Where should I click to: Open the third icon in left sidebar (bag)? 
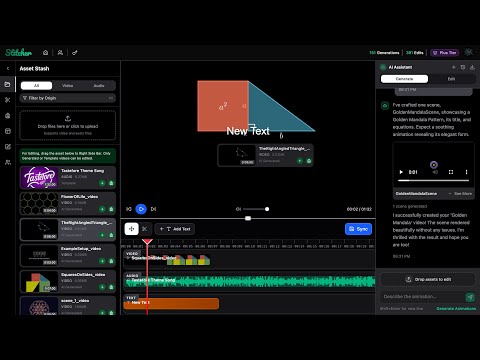[8, 116]
